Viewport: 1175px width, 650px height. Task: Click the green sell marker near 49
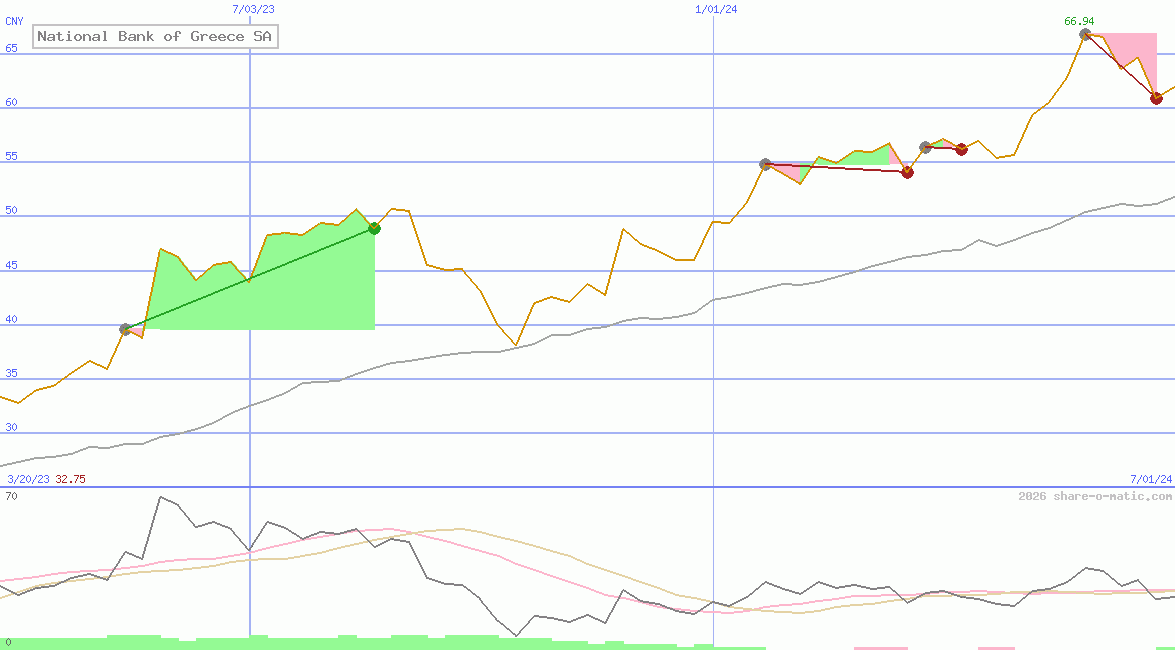coord(374,228)
